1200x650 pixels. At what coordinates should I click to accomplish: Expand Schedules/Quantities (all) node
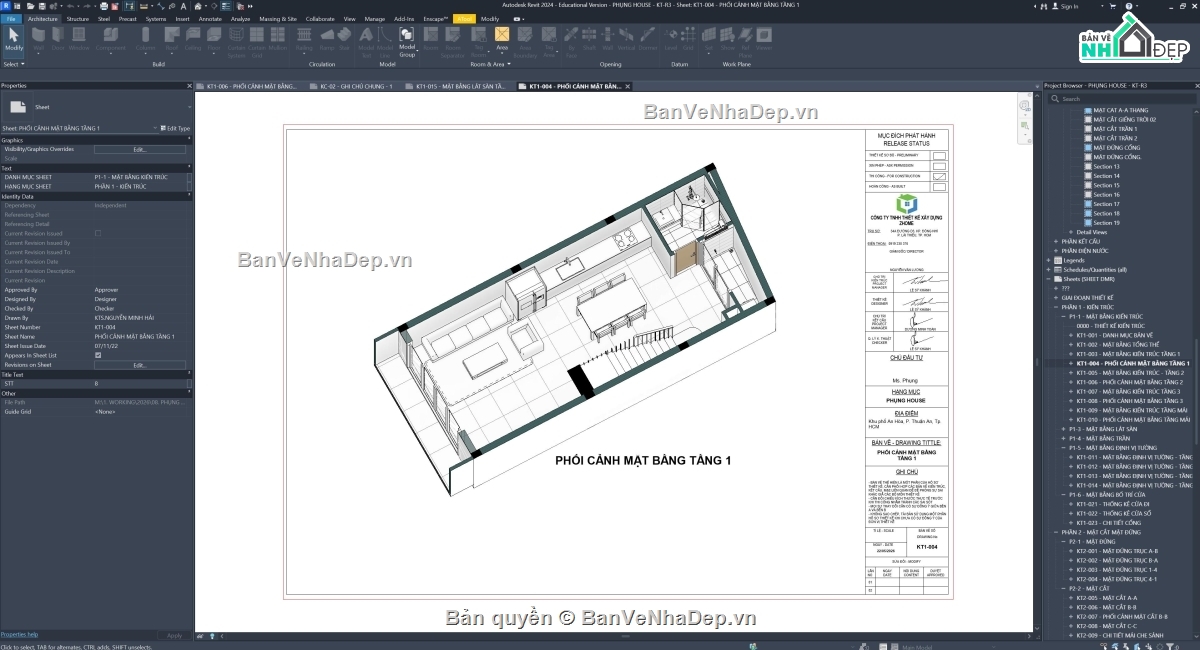click(x=1048, y=270)
